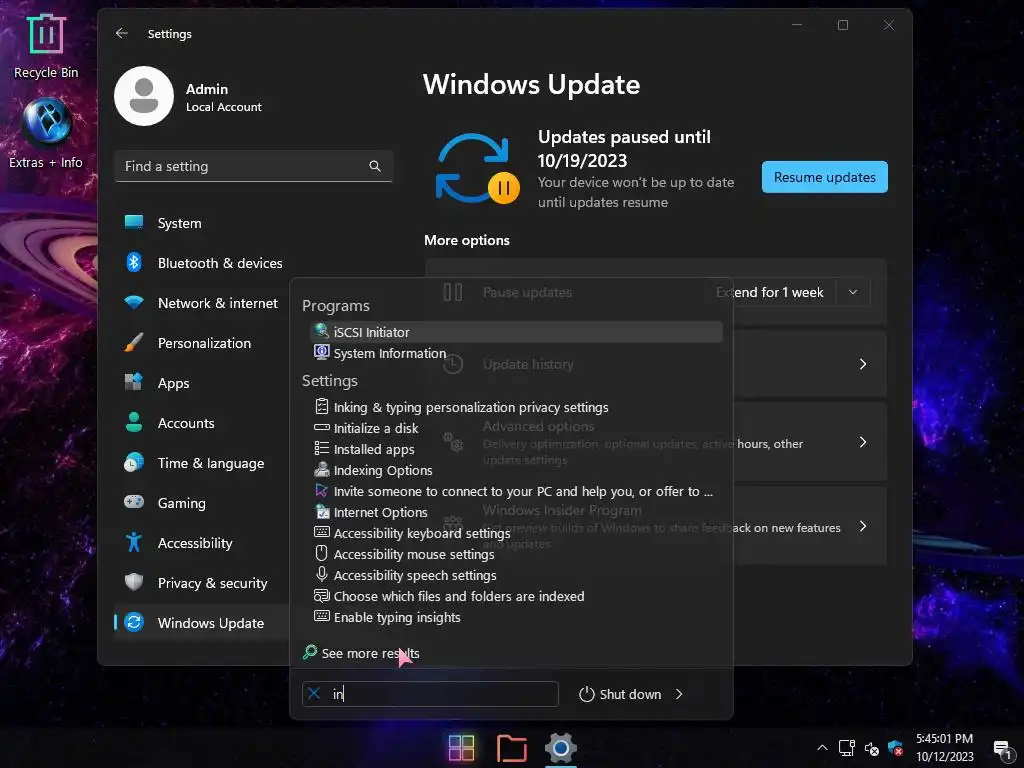Open File Explorer from taskbar
The width and height of the screenshot is (1024, 768).
pos(511,748)
